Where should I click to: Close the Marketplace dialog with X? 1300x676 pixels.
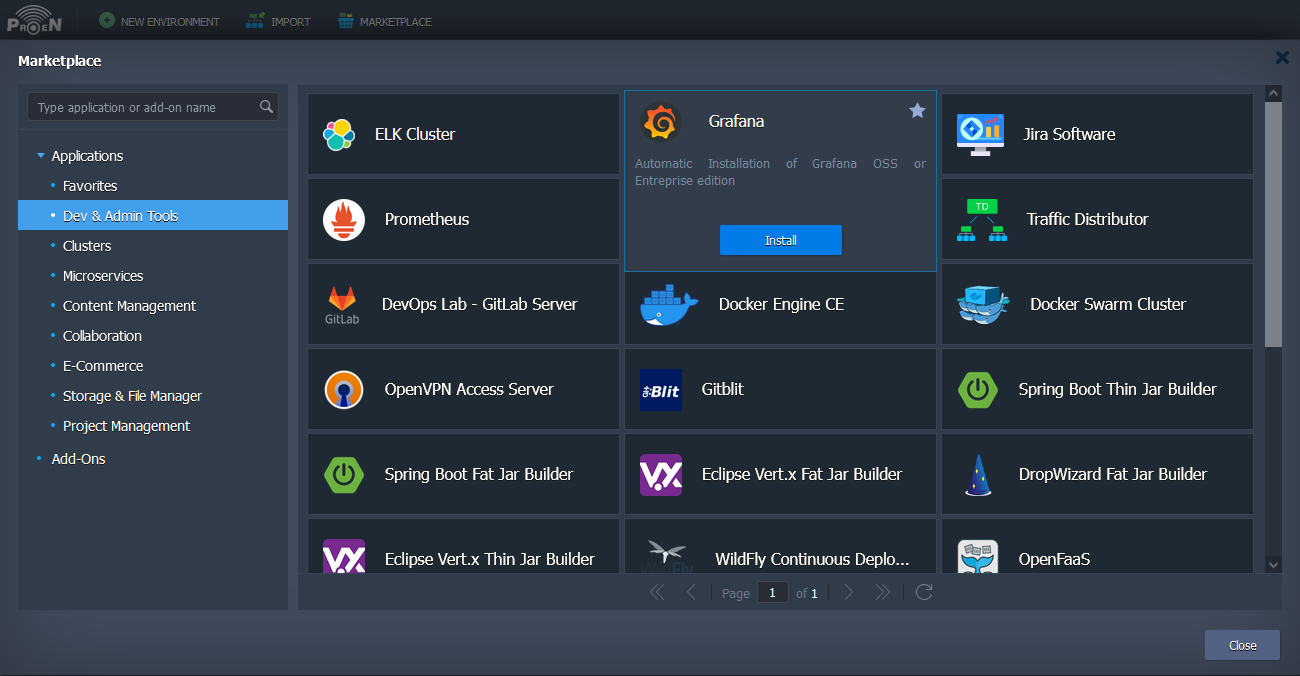pos(1282,58)
